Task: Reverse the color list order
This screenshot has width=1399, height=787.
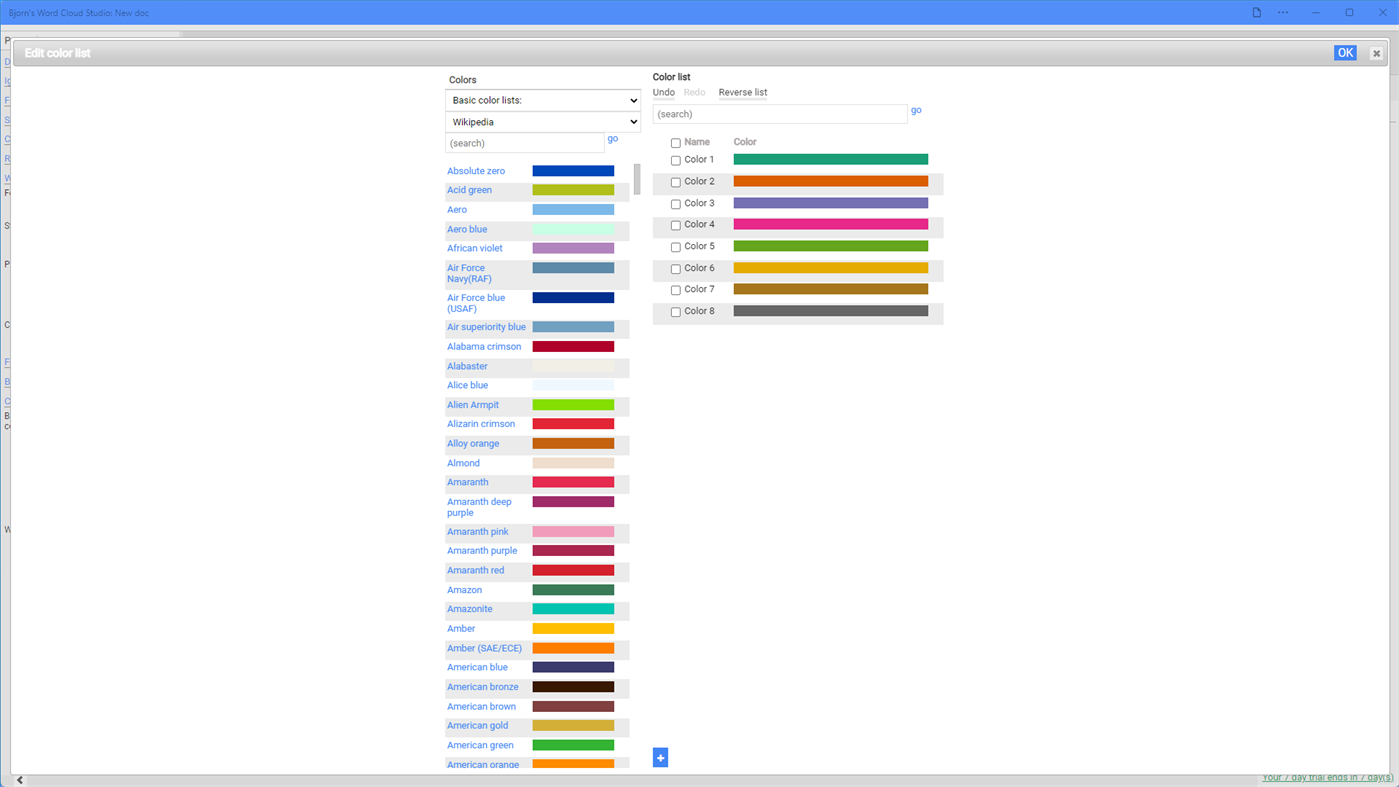Action: [742, 92]
